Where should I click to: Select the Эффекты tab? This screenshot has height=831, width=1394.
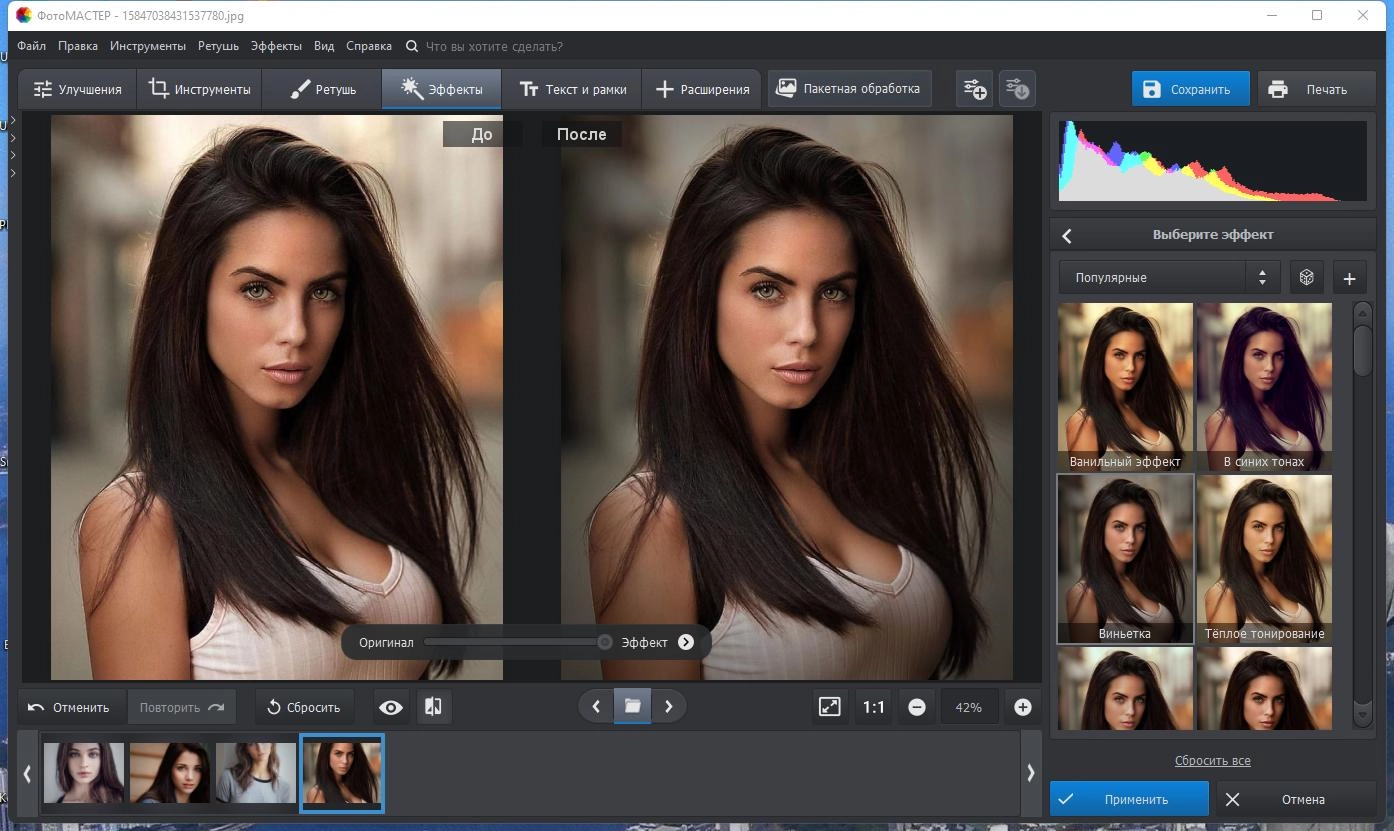(441, 89)
